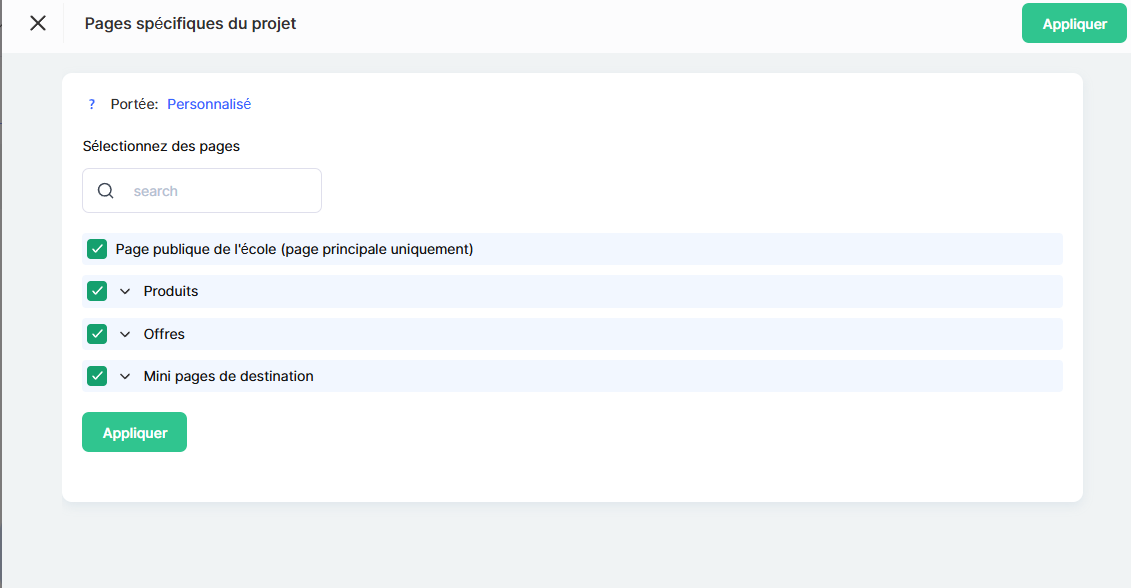Select the Produits row label
Image resolution: width=1131 pixels, height=588 pixels.
point(171,292)
